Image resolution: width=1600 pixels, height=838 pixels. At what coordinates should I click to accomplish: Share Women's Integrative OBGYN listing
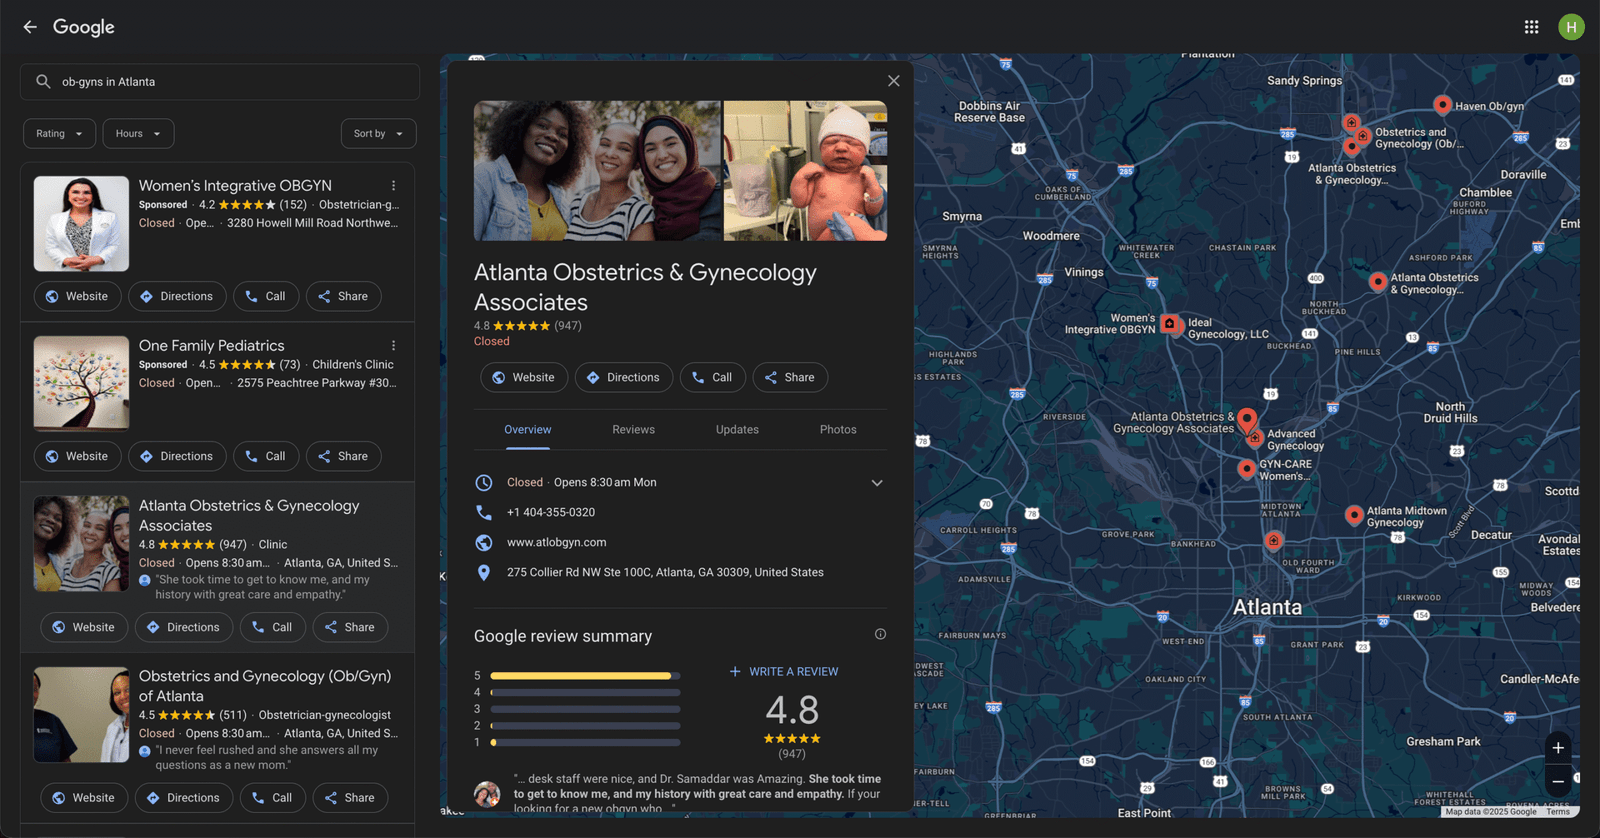click(x=343, y=296)
